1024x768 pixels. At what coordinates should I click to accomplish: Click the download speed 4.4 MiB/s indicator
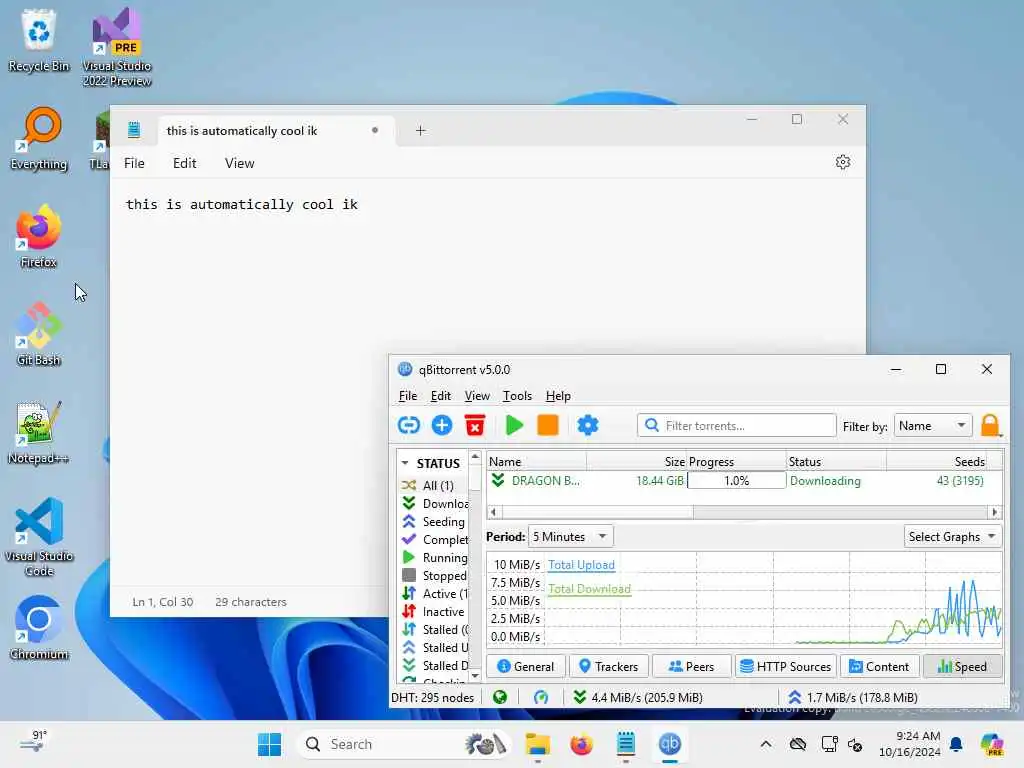pos(637,697)
